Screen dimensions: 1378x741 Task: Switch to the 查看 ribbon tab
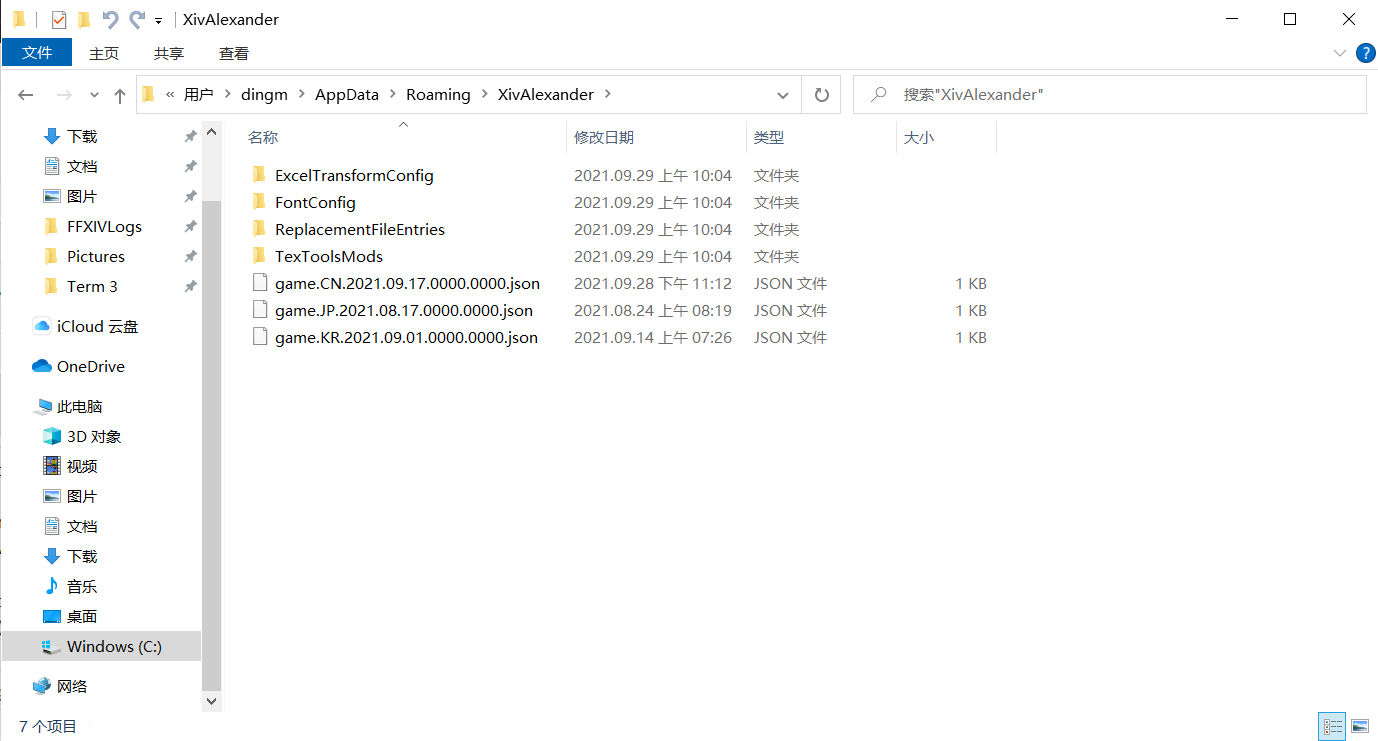(234, 53)
